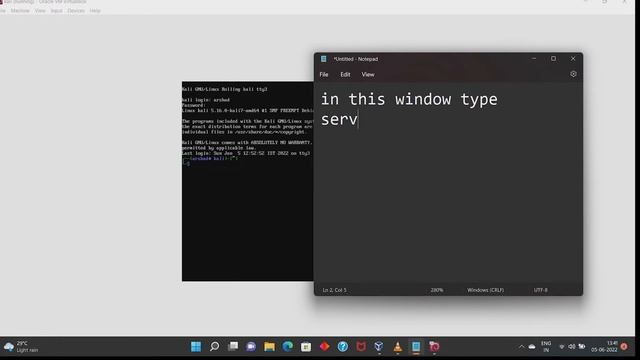
Task: Expand the system tray hidden icons chevron
Action: [521, 347]
